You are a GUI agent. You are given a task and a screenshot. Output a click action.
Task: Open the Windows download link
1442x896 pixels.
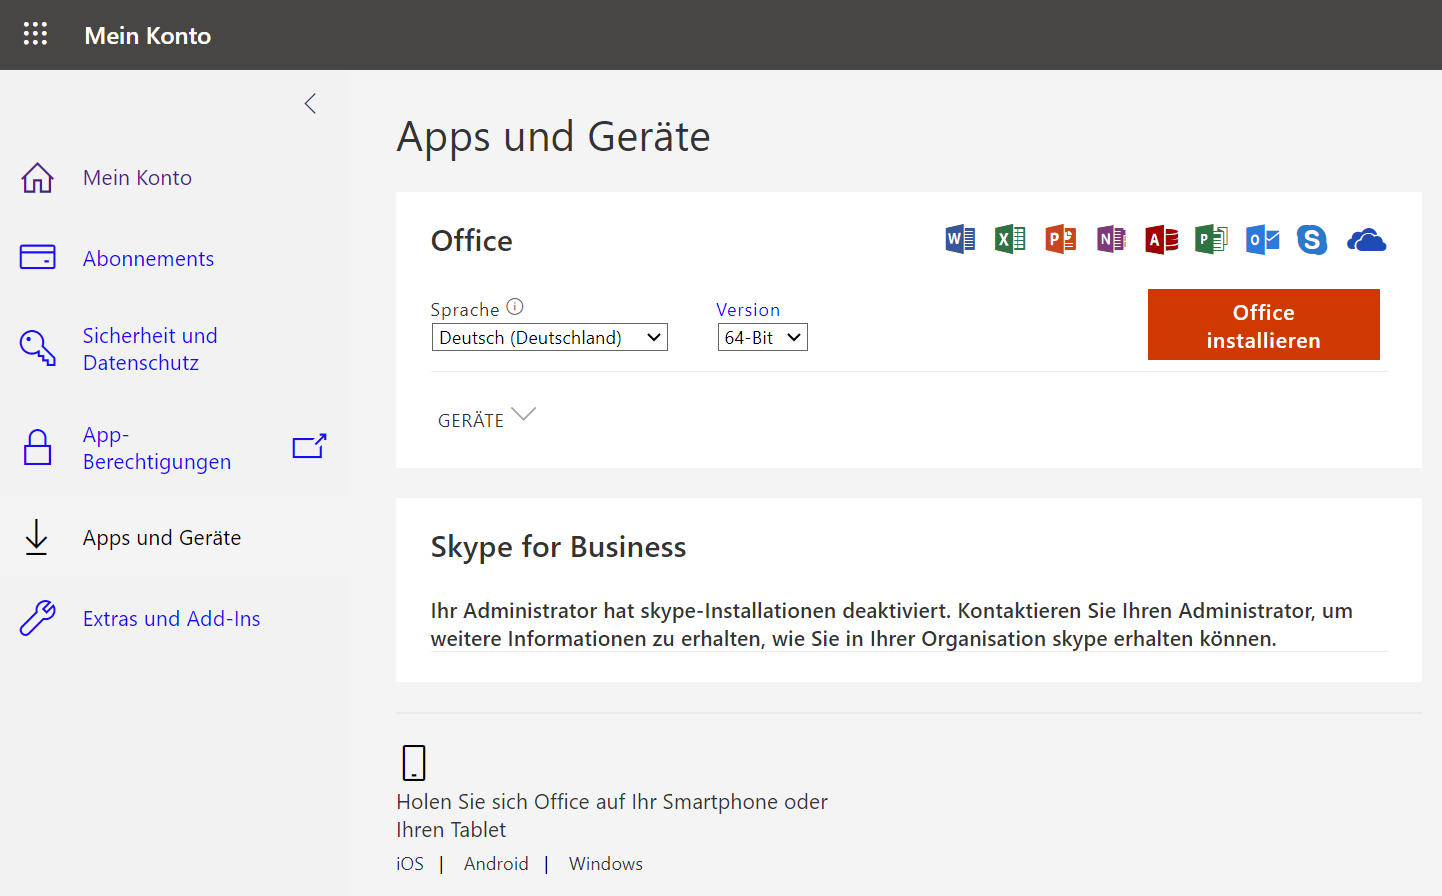point(606,864)
